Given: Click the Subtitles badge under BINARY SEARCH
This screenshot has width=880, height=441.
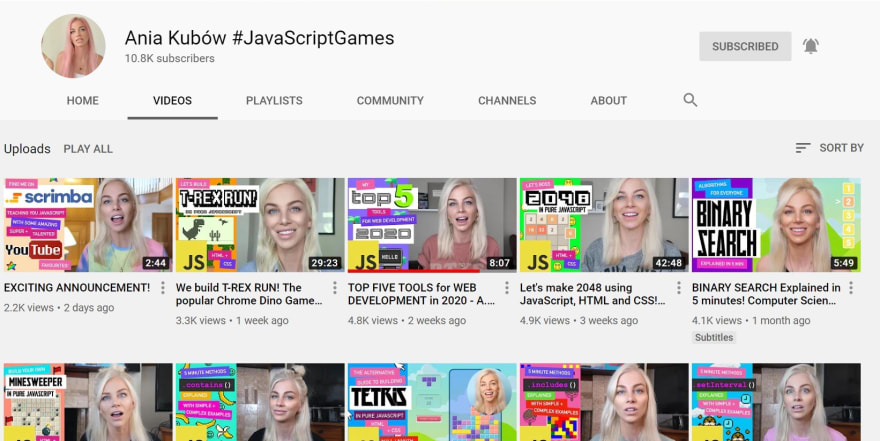Looking at the screenshot, I should (714, 337).
